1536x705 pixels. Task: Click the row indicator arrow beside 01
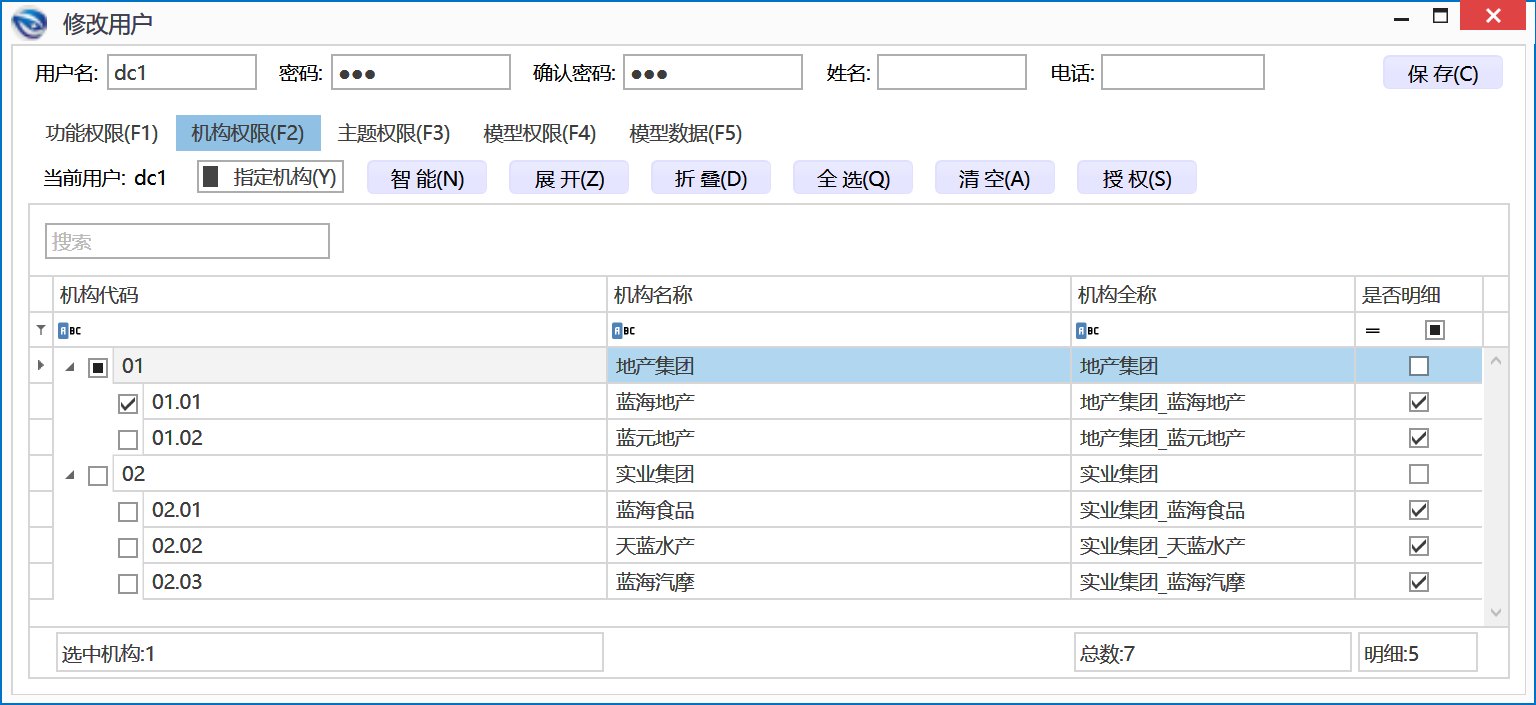coord(40,366)
